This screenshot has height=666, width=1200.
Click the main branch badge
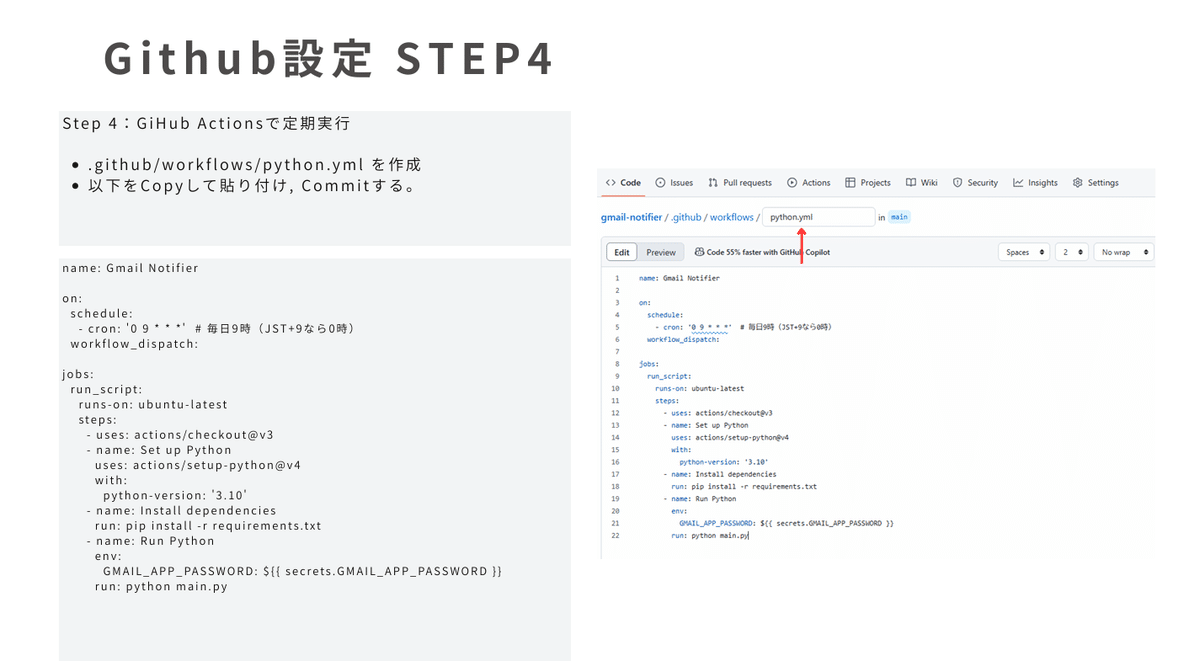900,217
